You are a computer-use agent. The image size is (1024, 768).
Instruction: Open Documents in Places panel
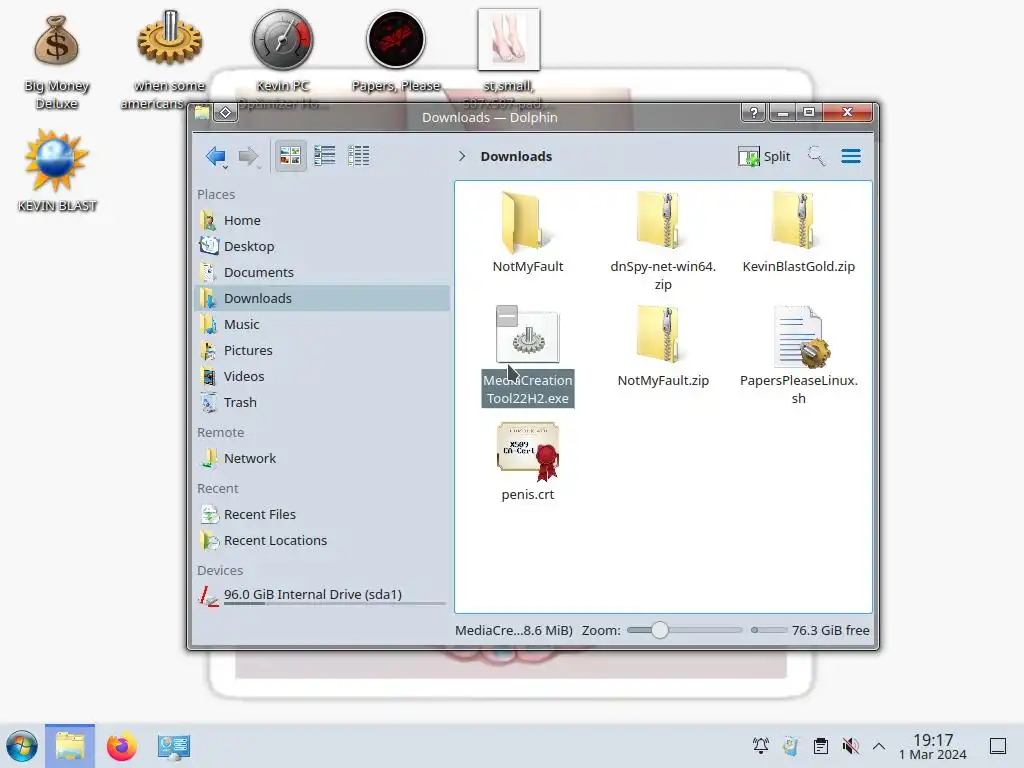(322, 272)
